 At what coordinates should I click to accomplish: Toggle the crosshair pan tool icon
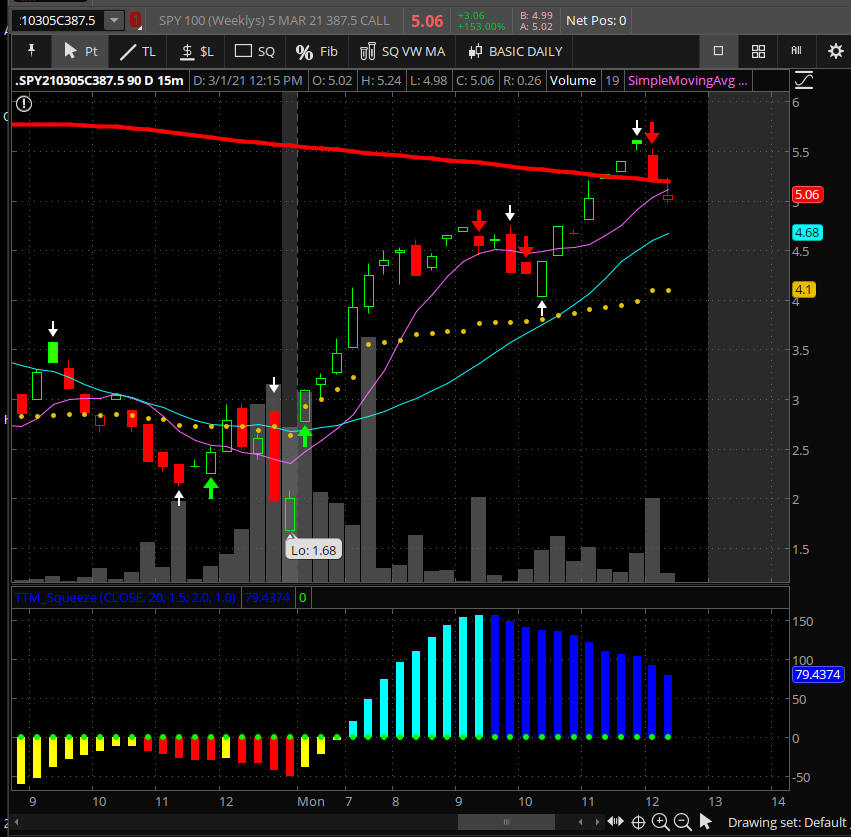tap(638, 822)
